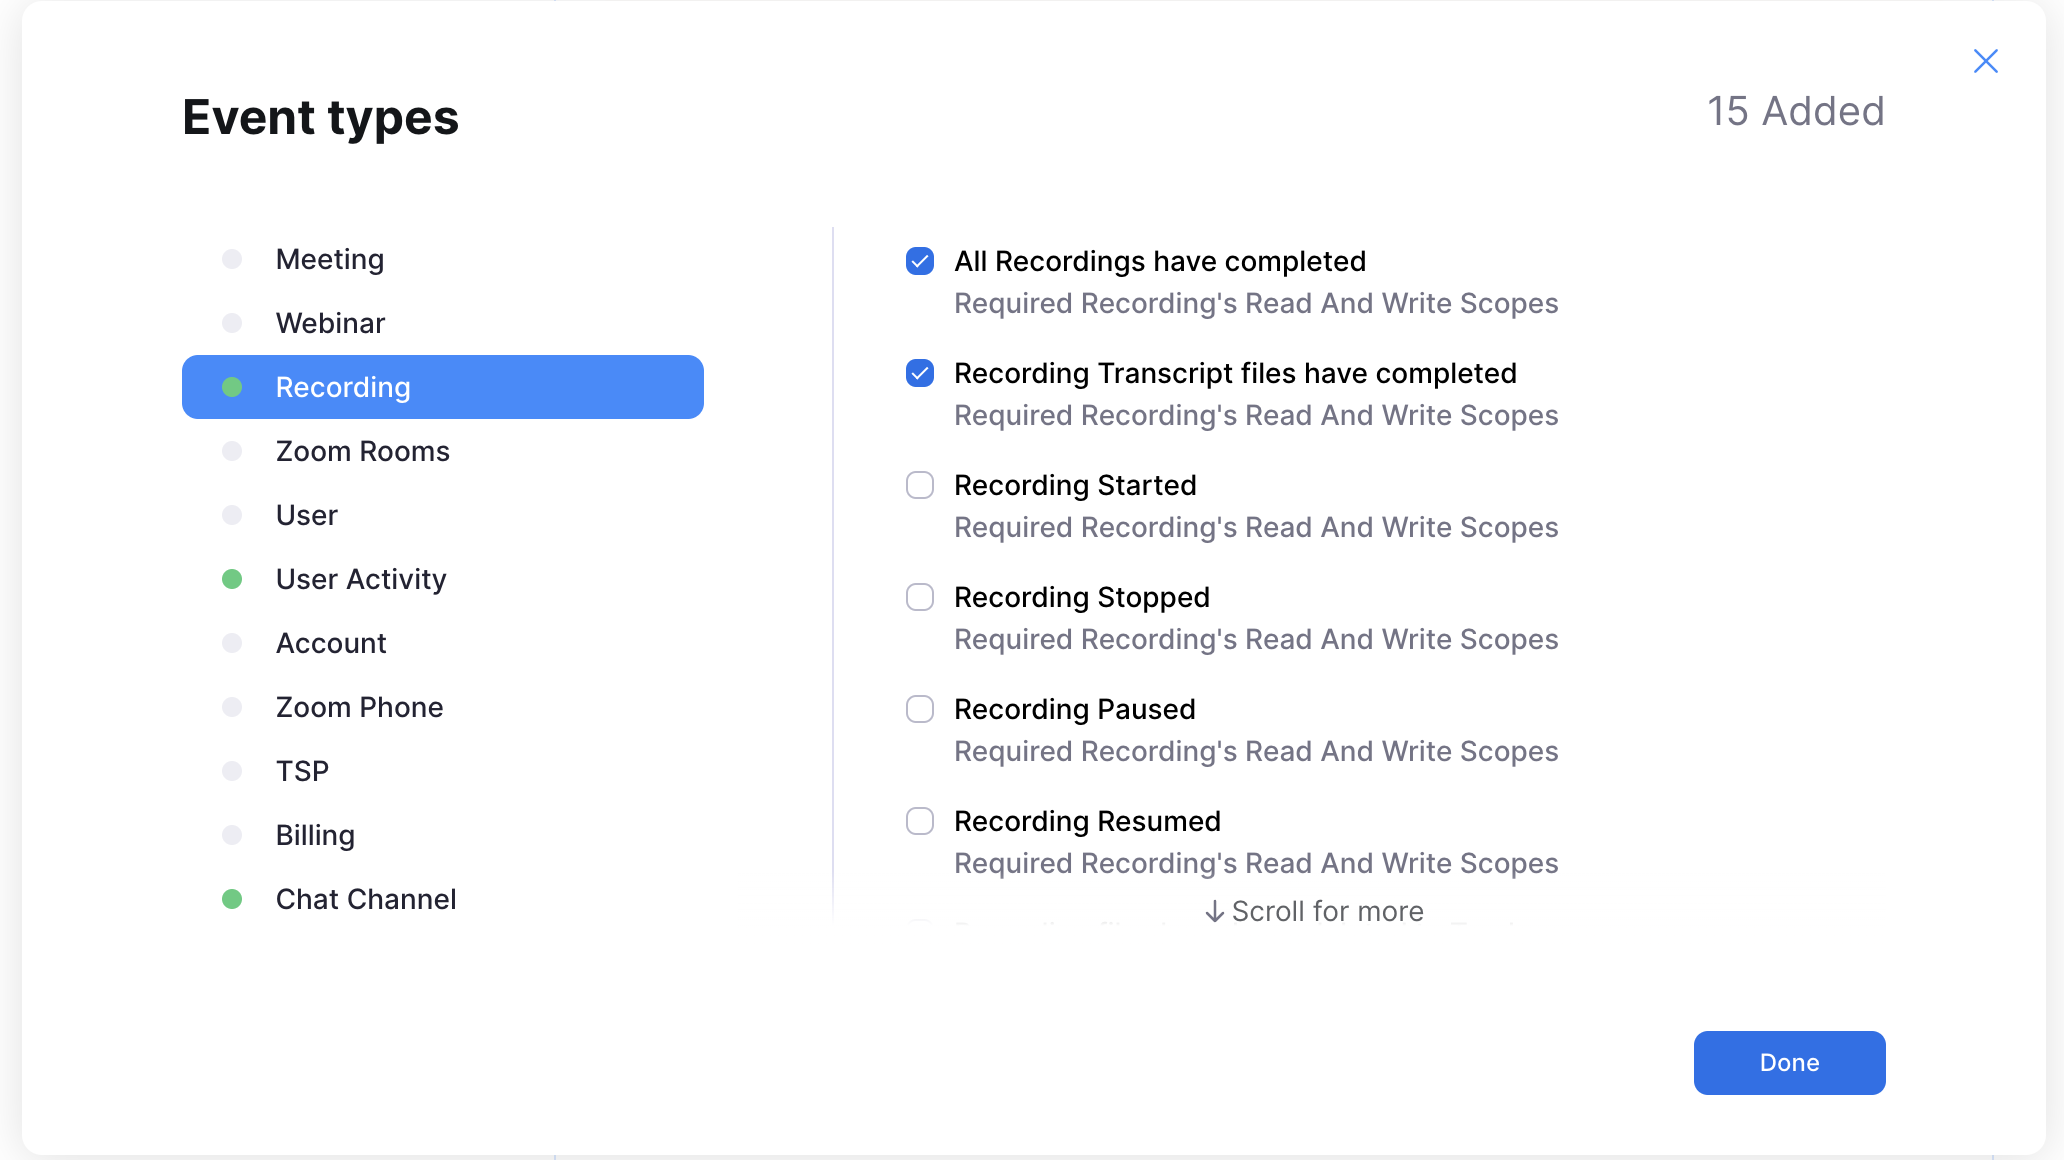Show User Activity event types
Image resolution: width=2064 pixels, height=1160 pixels.
coord(360,579)
